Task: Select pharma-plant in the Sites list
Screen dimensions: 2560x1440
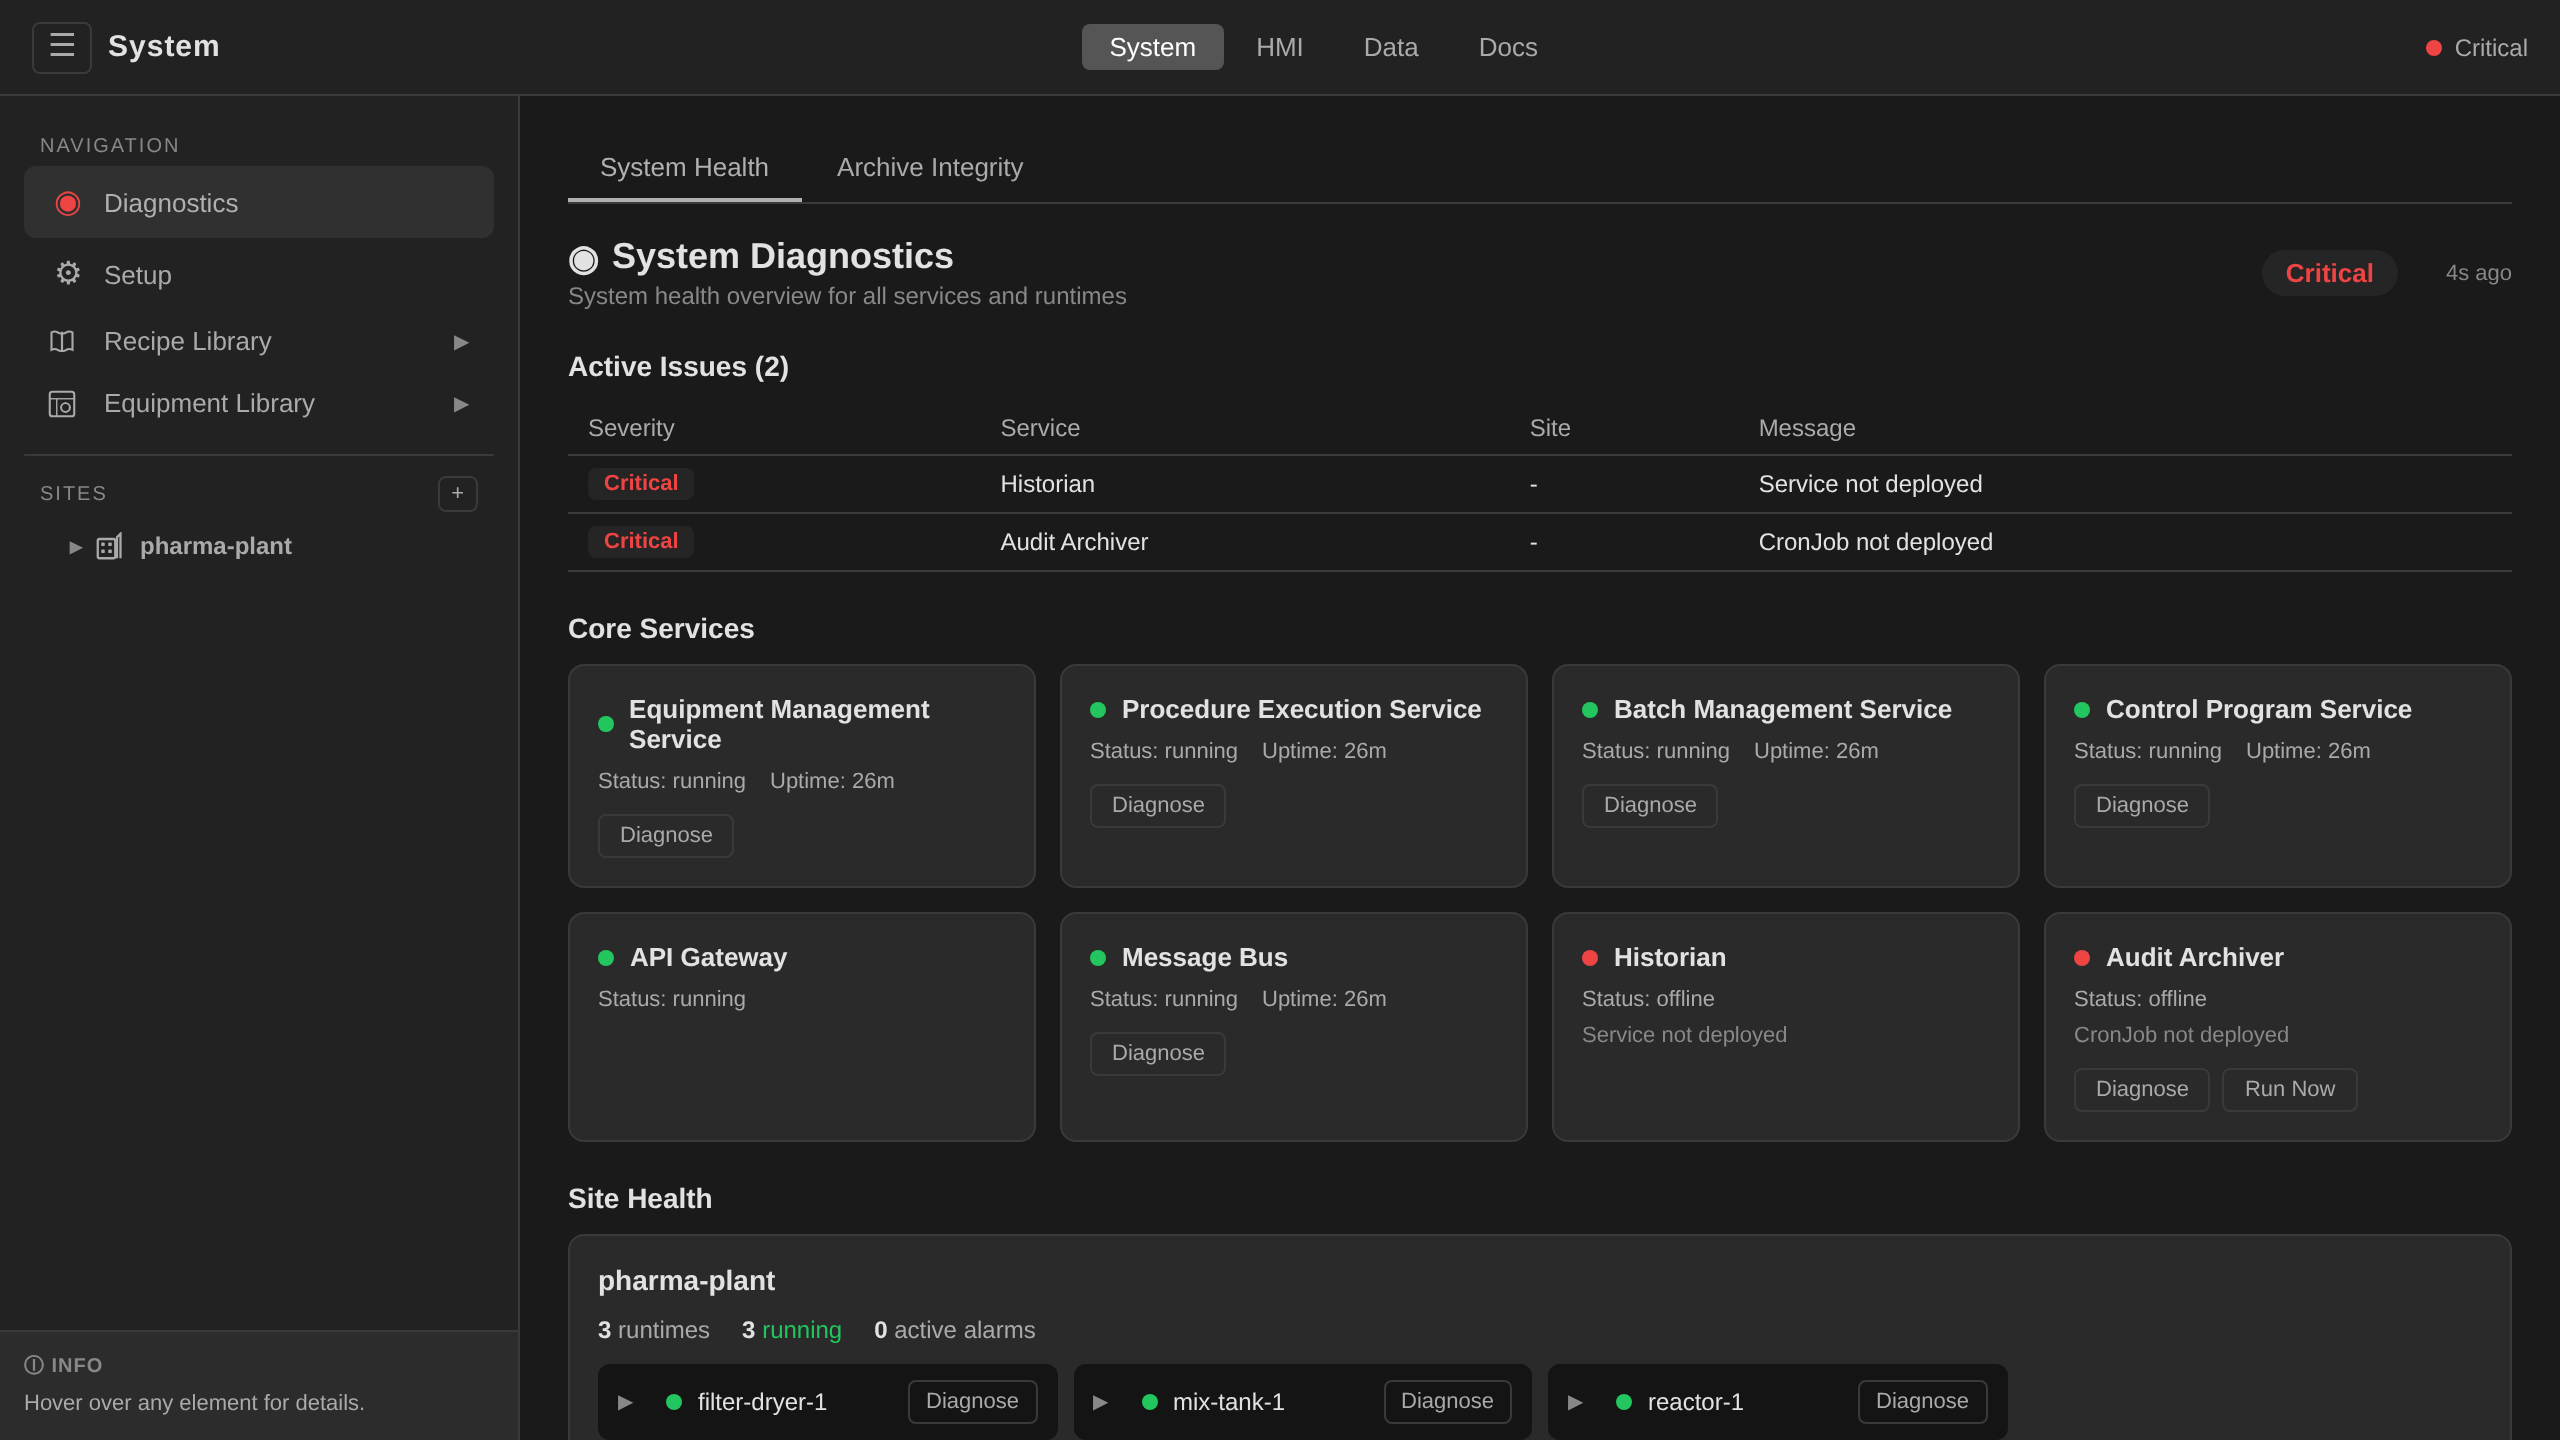Action: [x=215, y=546]
